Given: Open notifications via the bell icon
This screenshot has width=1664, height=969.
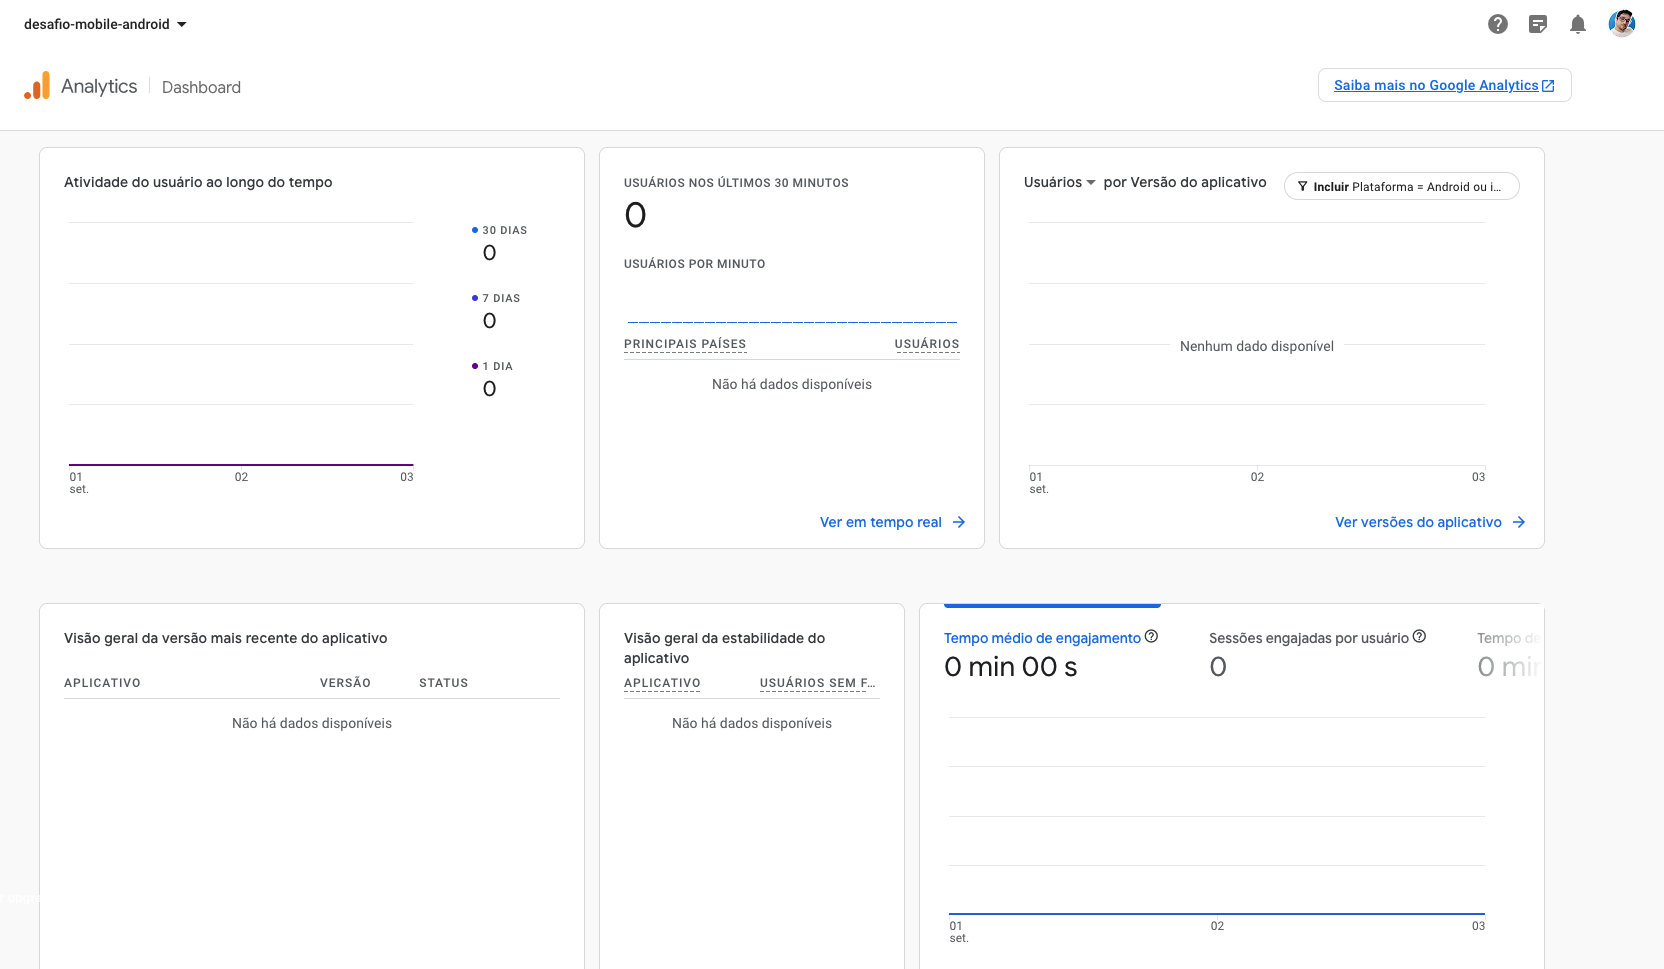Looking at the screenshot, I should (1578, 24).
